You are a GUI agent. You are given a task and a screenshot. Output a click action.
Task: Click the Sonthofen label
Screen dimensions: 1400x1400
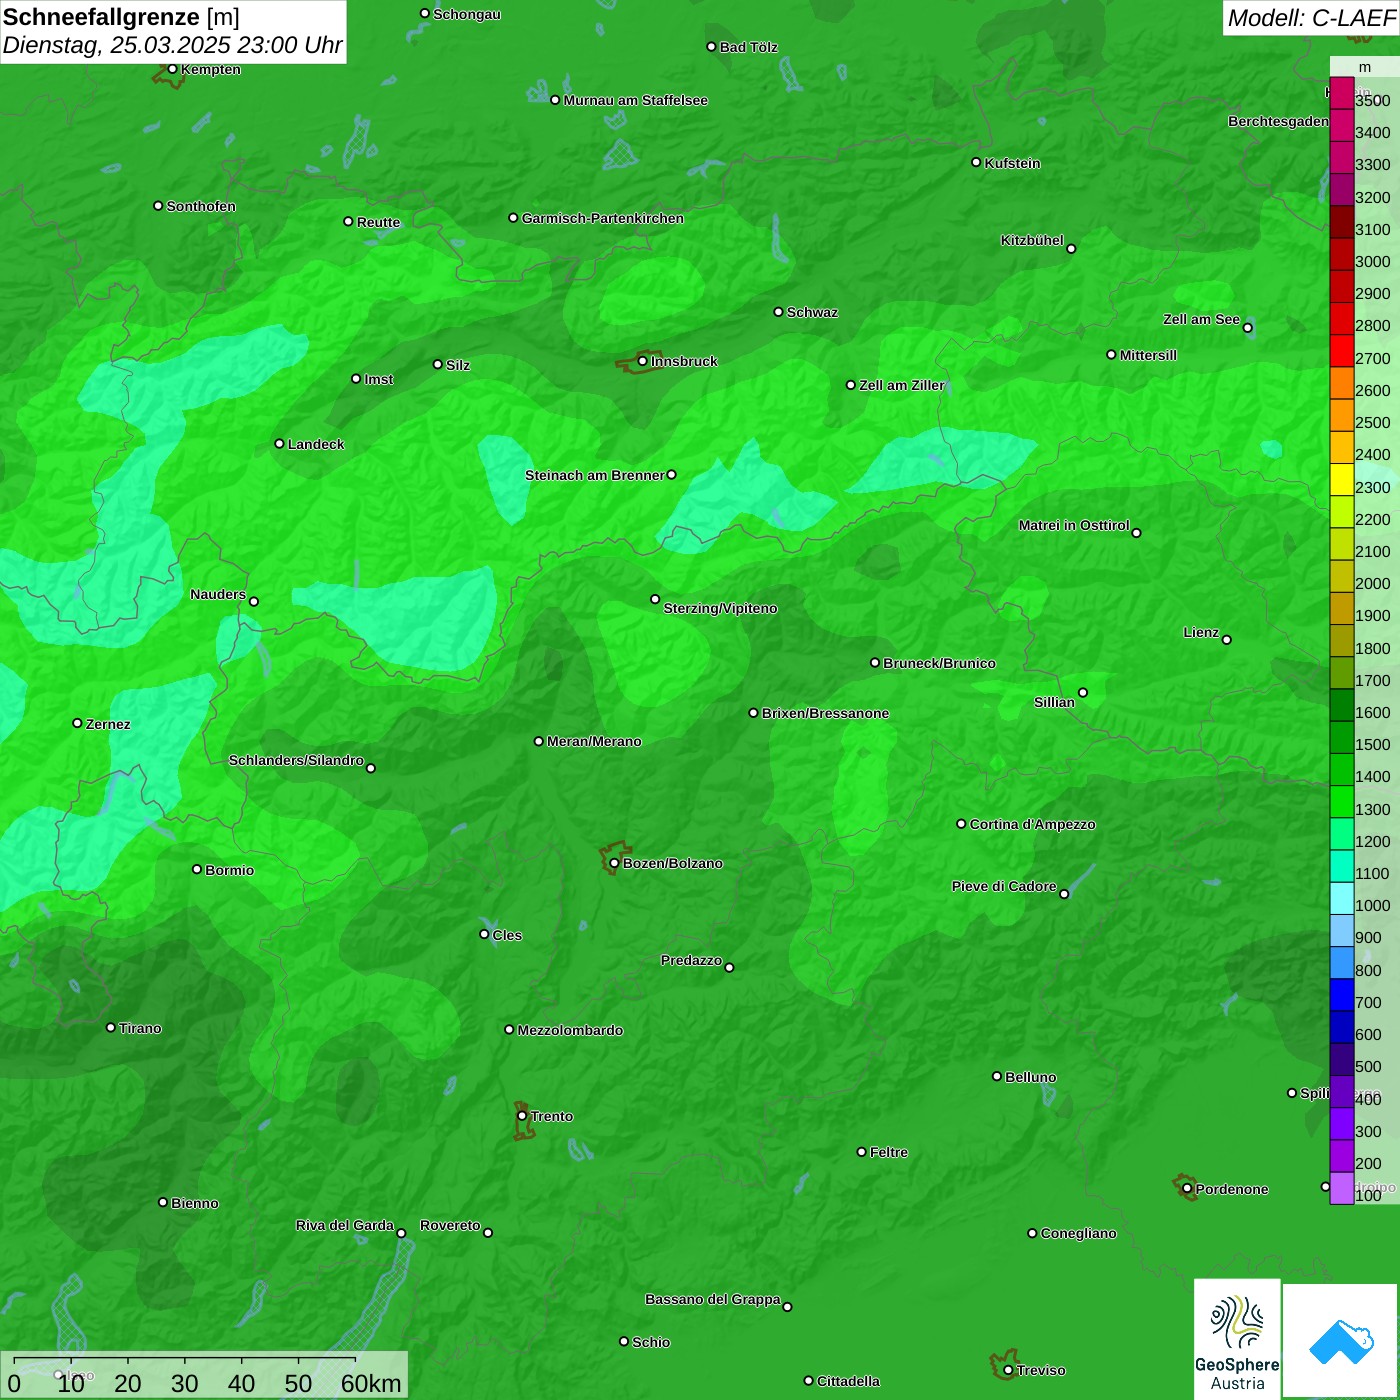tap(201, 206)
